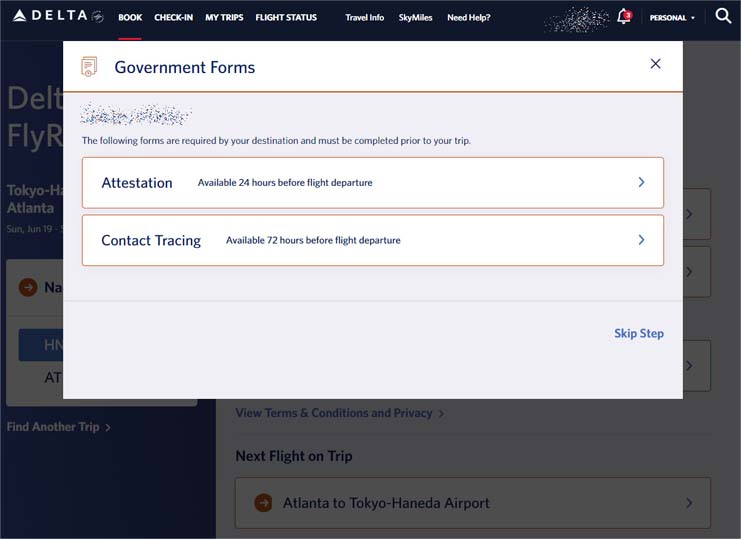Open the Travel Info menu
The height and width of the screenshot is (539, 741).
[364, 17]
